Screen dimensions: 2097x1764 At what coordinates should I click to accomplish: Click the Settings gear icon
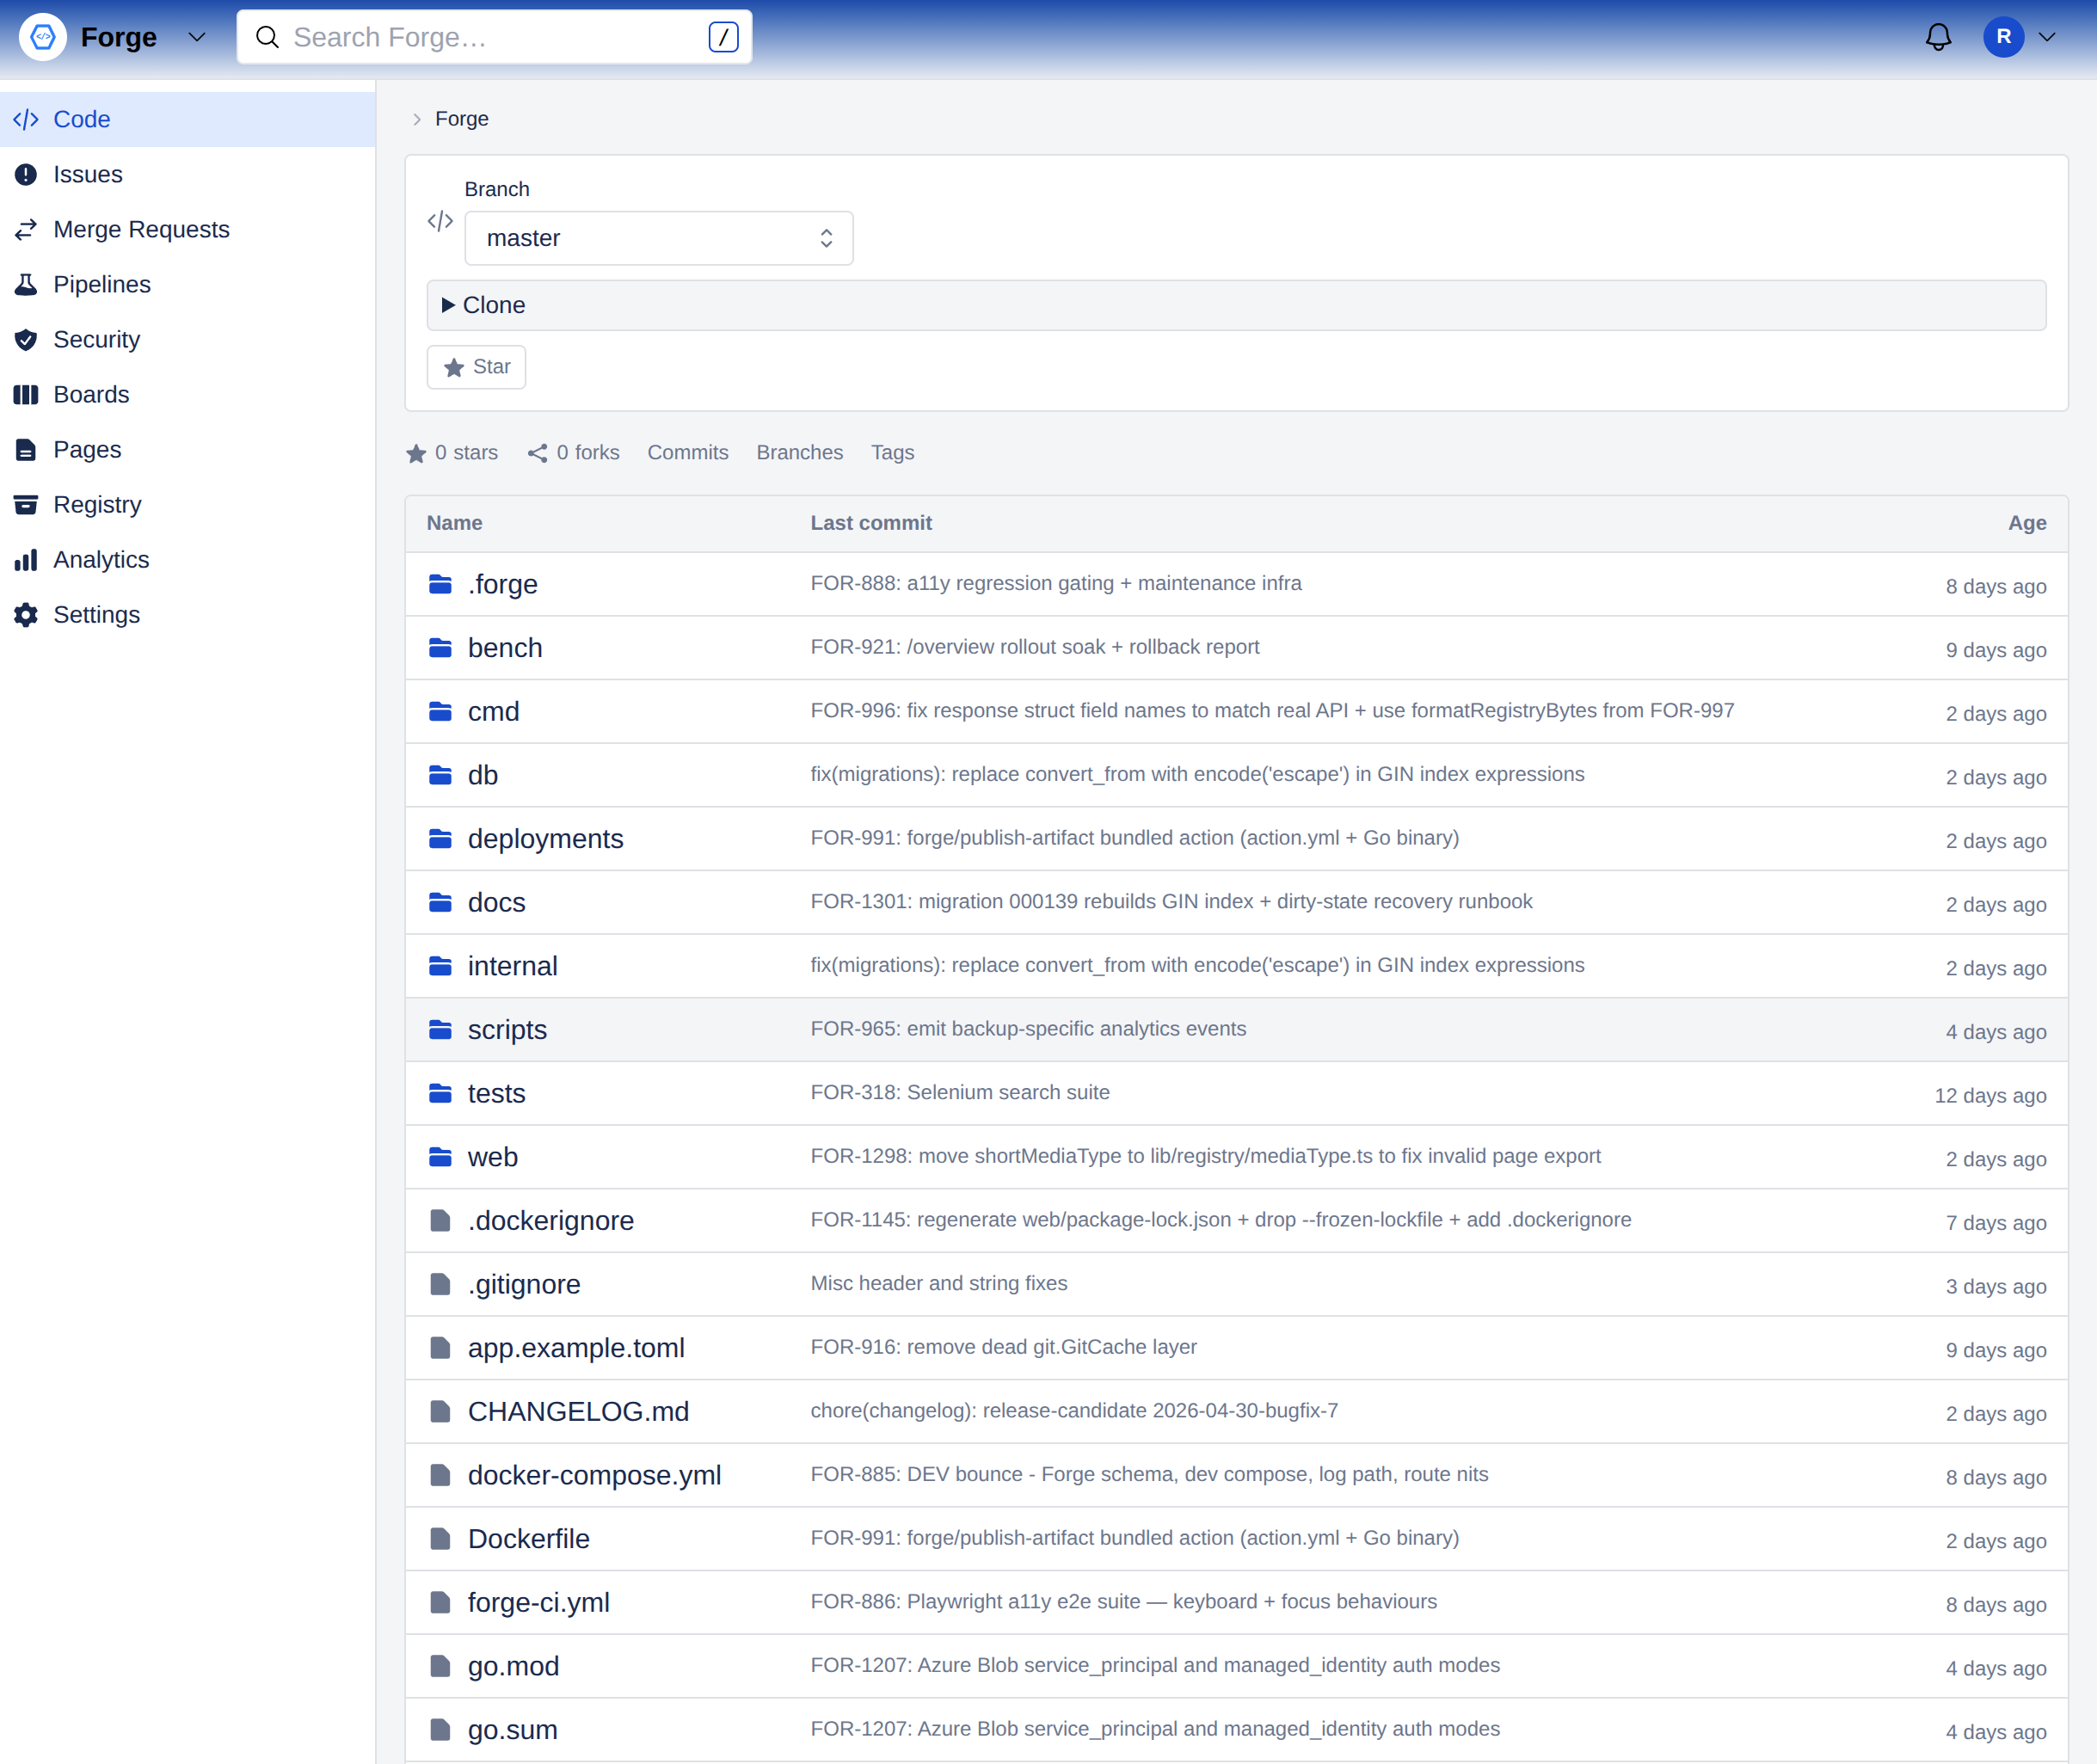pyautogui.click(x=26, y=615)
